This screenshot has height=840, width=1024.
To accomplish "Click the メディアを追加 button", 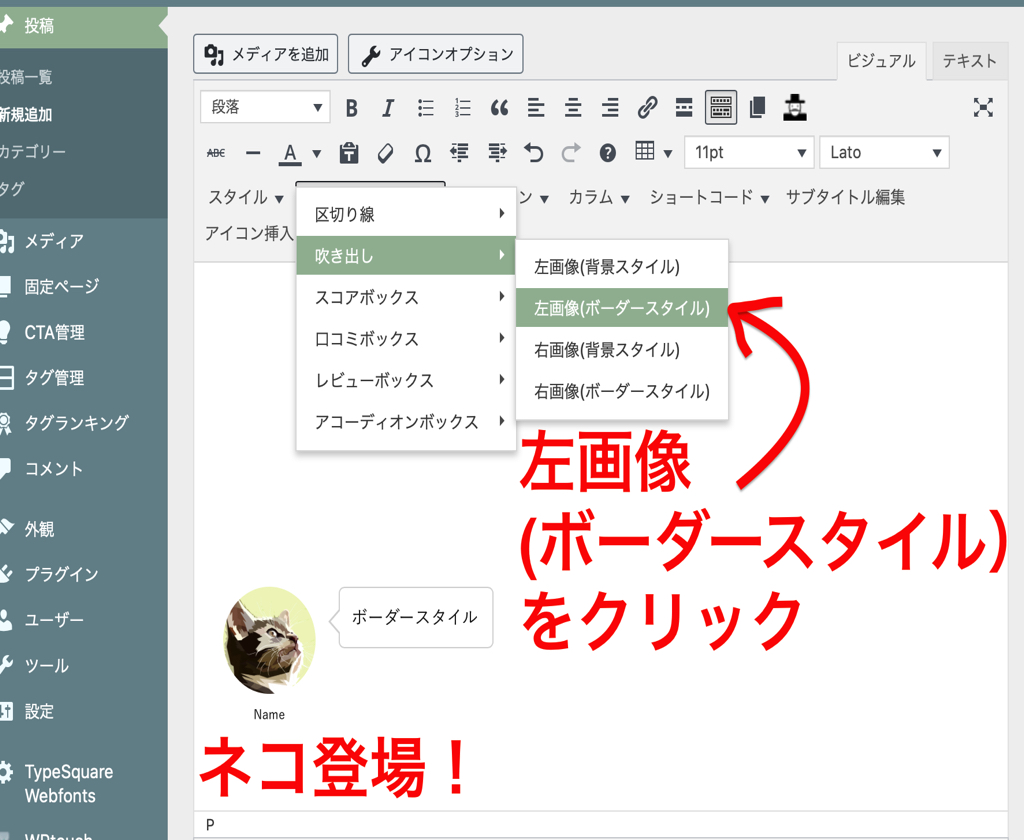I will (x=266, y=55).
